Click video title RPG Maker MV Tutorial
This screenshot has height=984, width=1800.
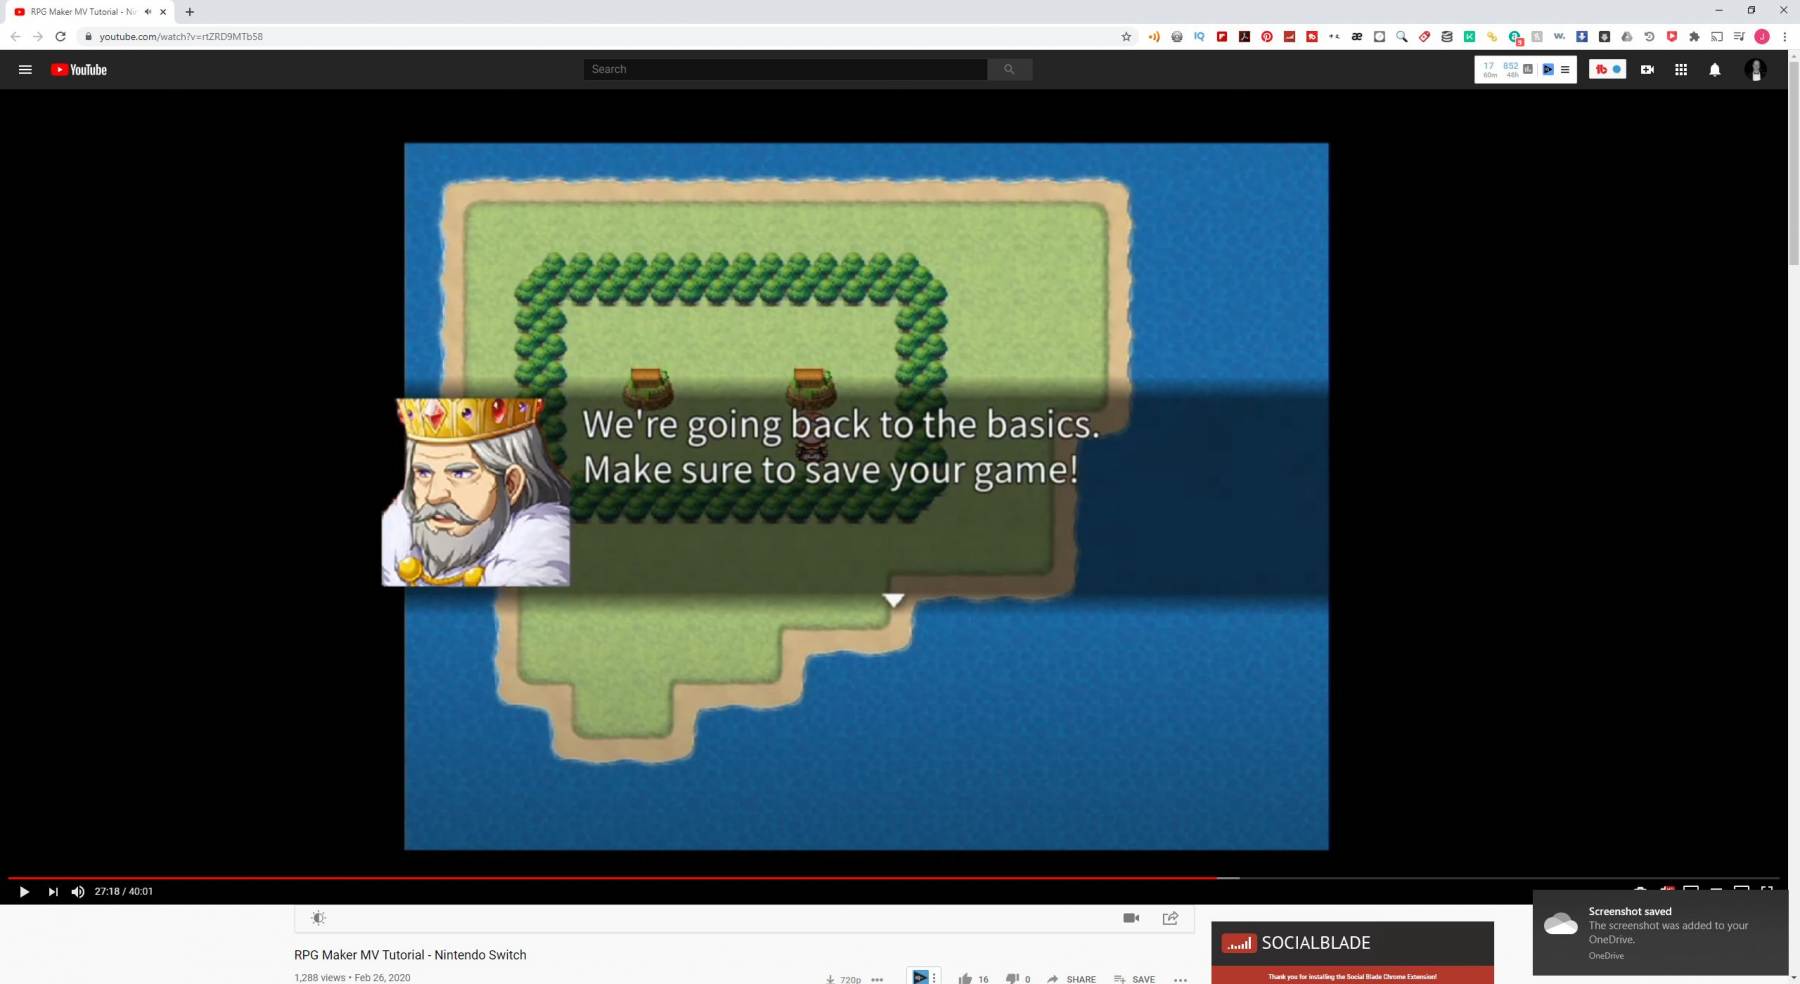coord(410,955)
